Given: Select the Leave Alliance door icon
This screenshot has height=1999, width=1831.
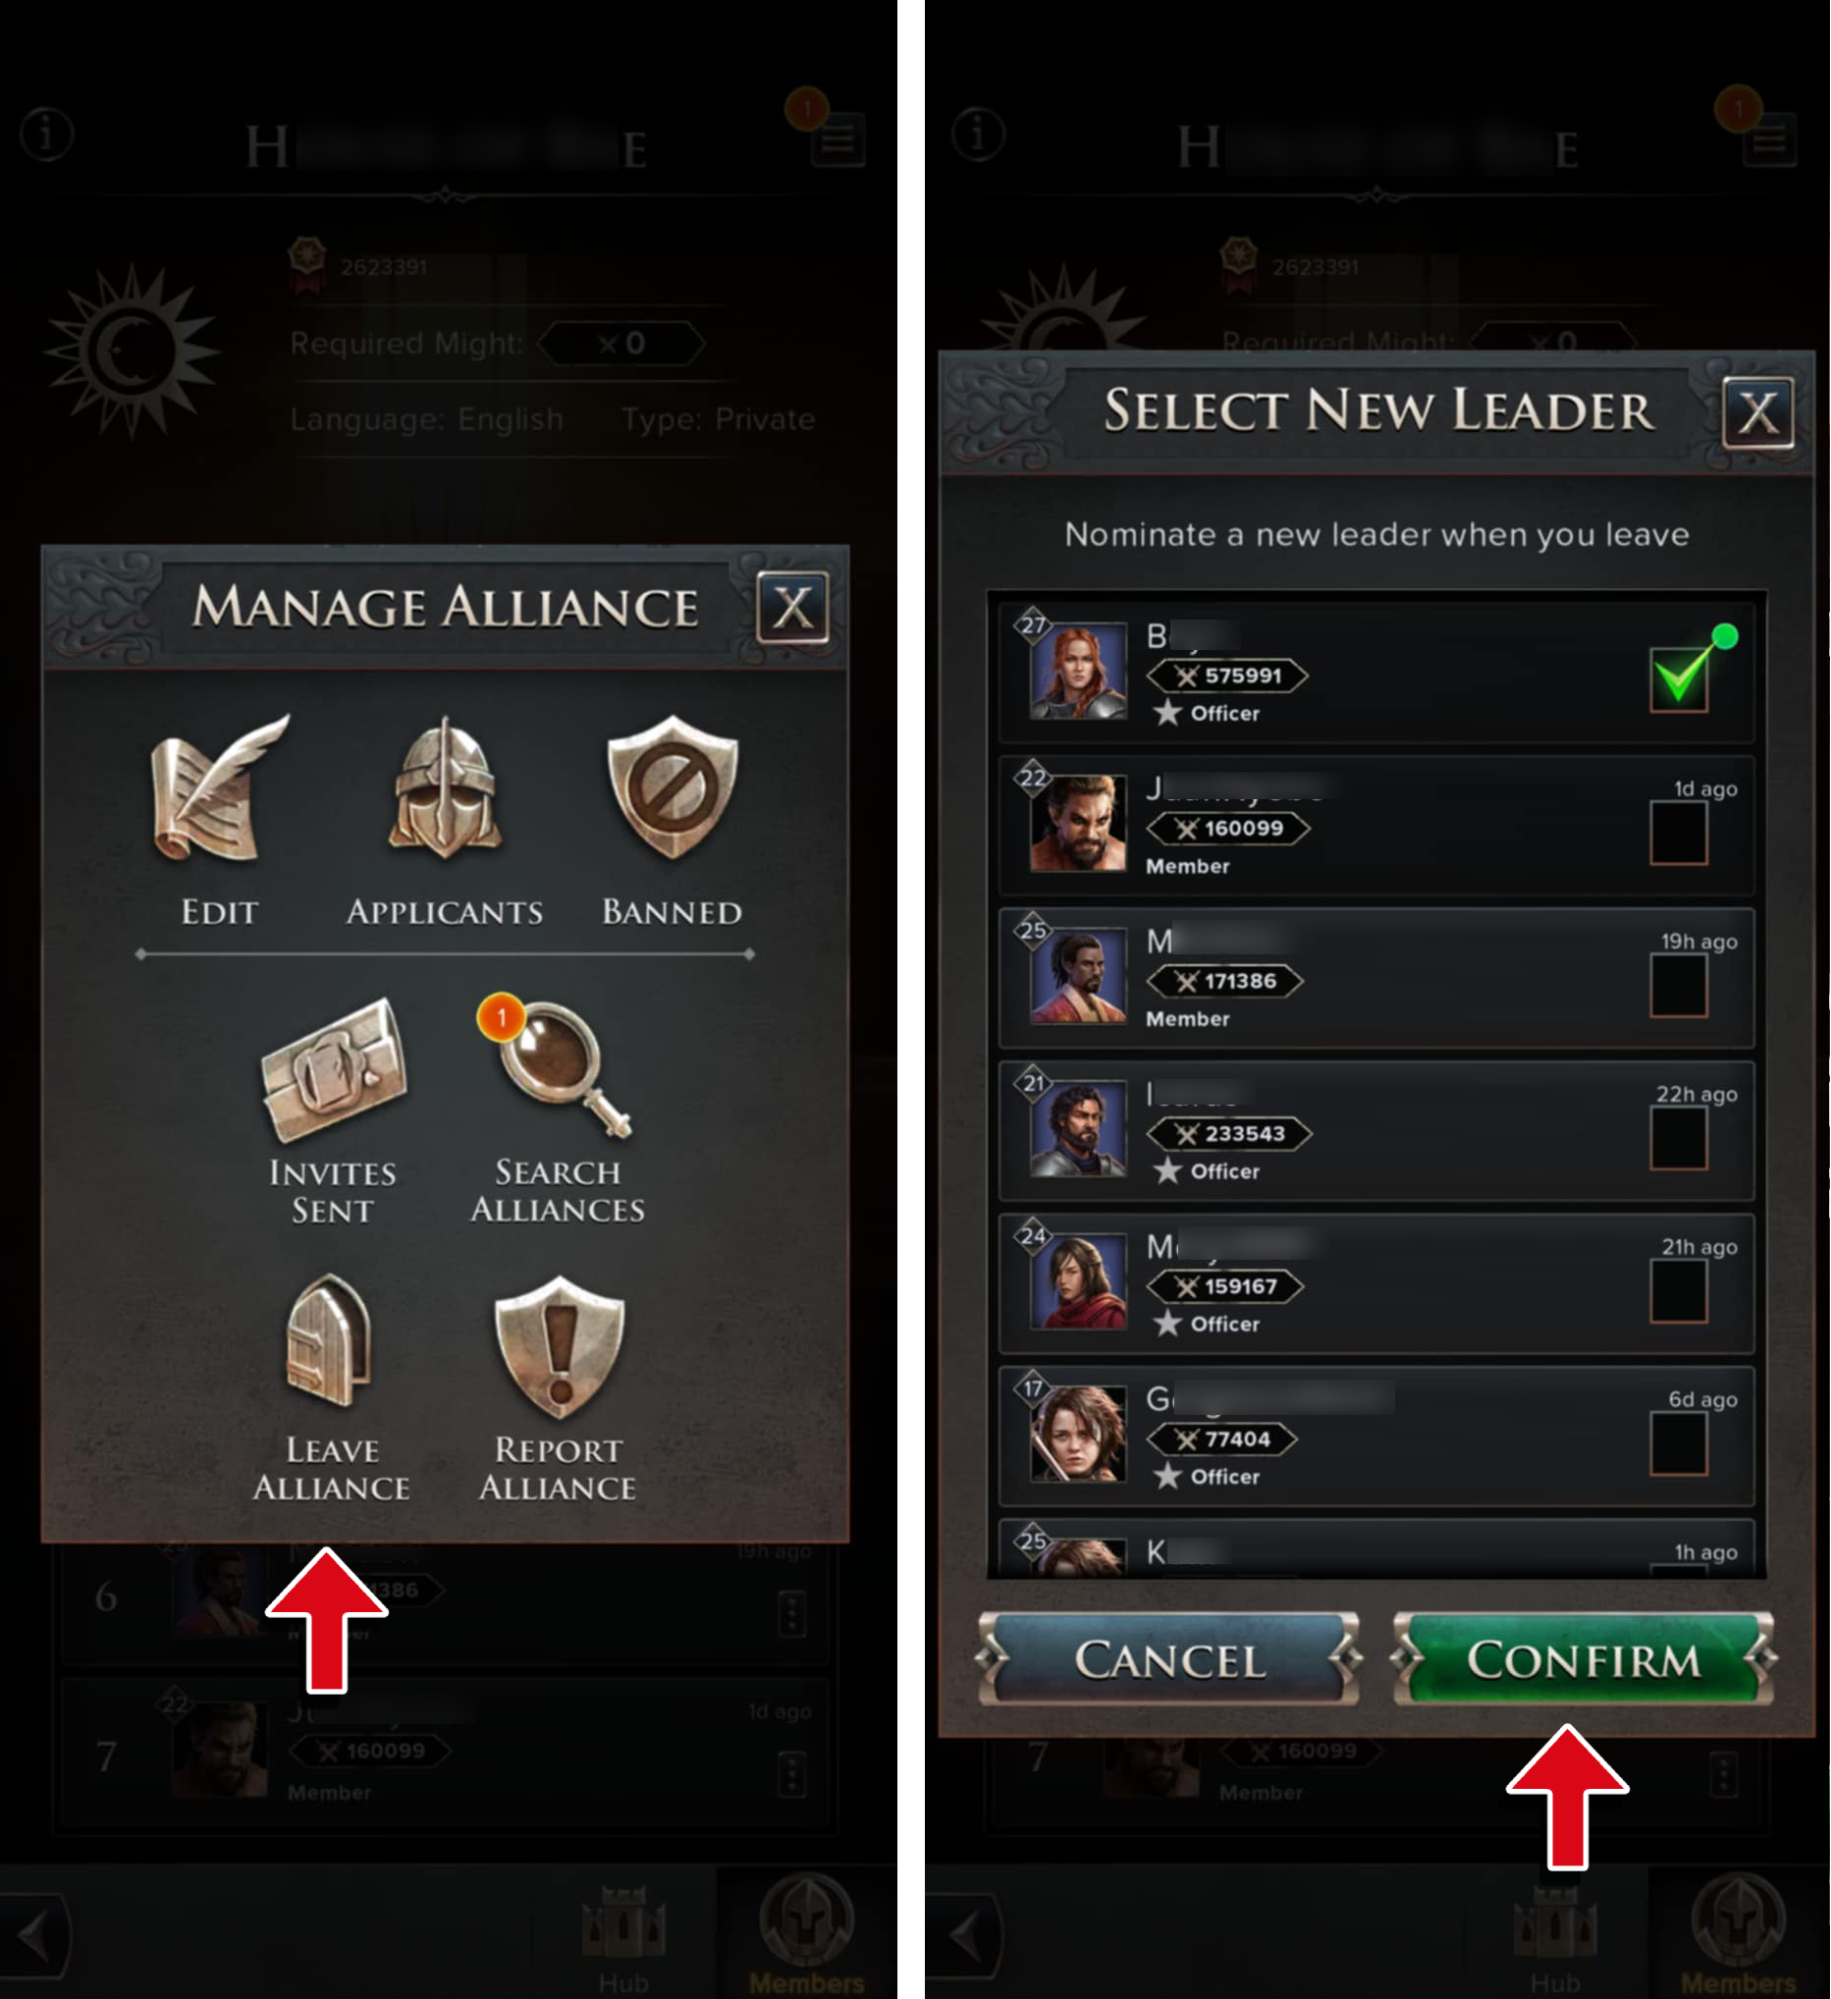Looking at the screenshot, I should [x=330, y=1341].
